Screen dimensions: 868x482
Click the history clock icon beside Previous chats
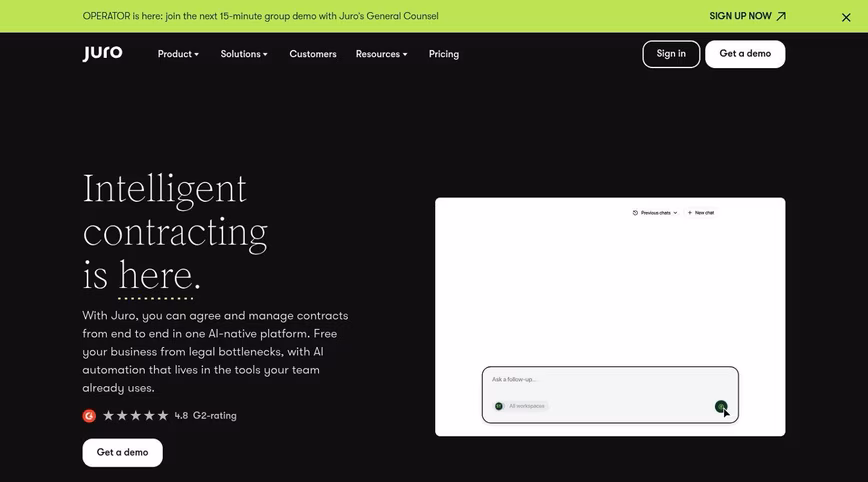pyautogui.click(x=635, y=213)
